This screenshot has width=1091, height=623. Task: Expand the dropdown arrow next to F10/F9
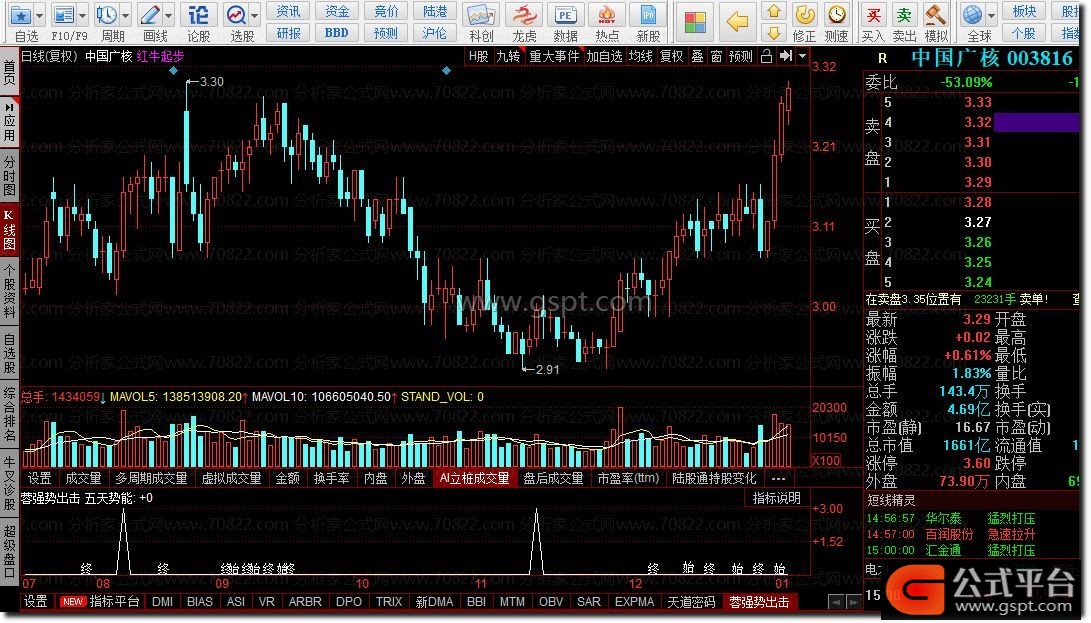tap(83, 15)
